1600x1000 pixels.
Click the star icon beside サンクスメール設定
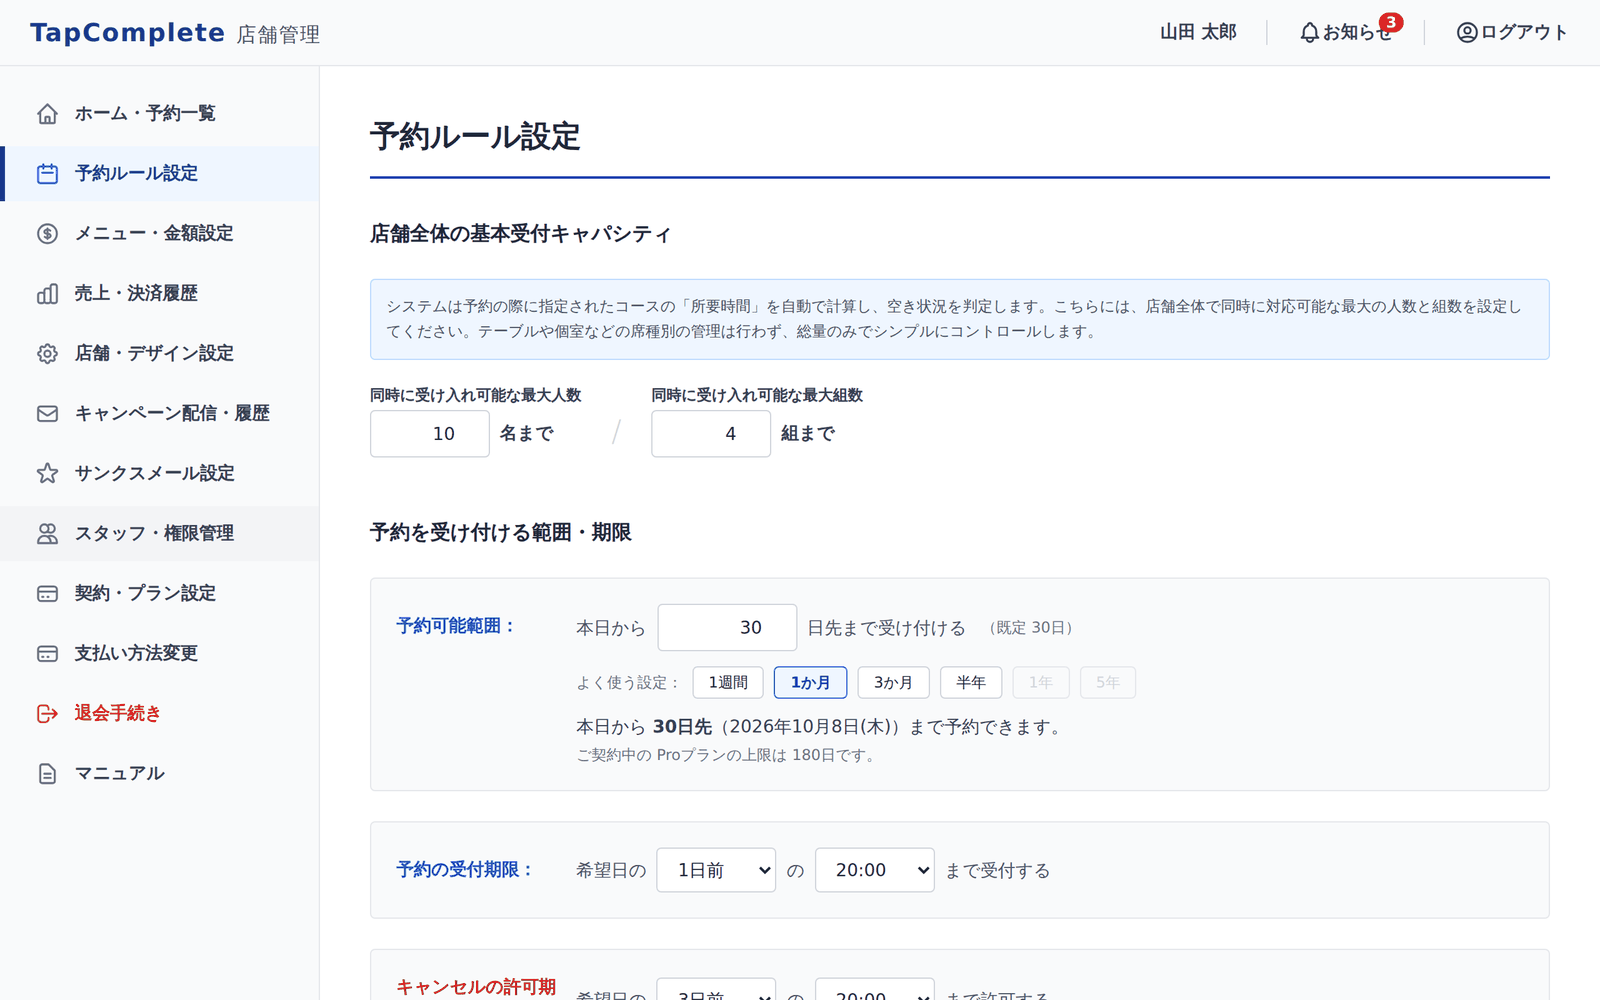click(x=47, y=474)
